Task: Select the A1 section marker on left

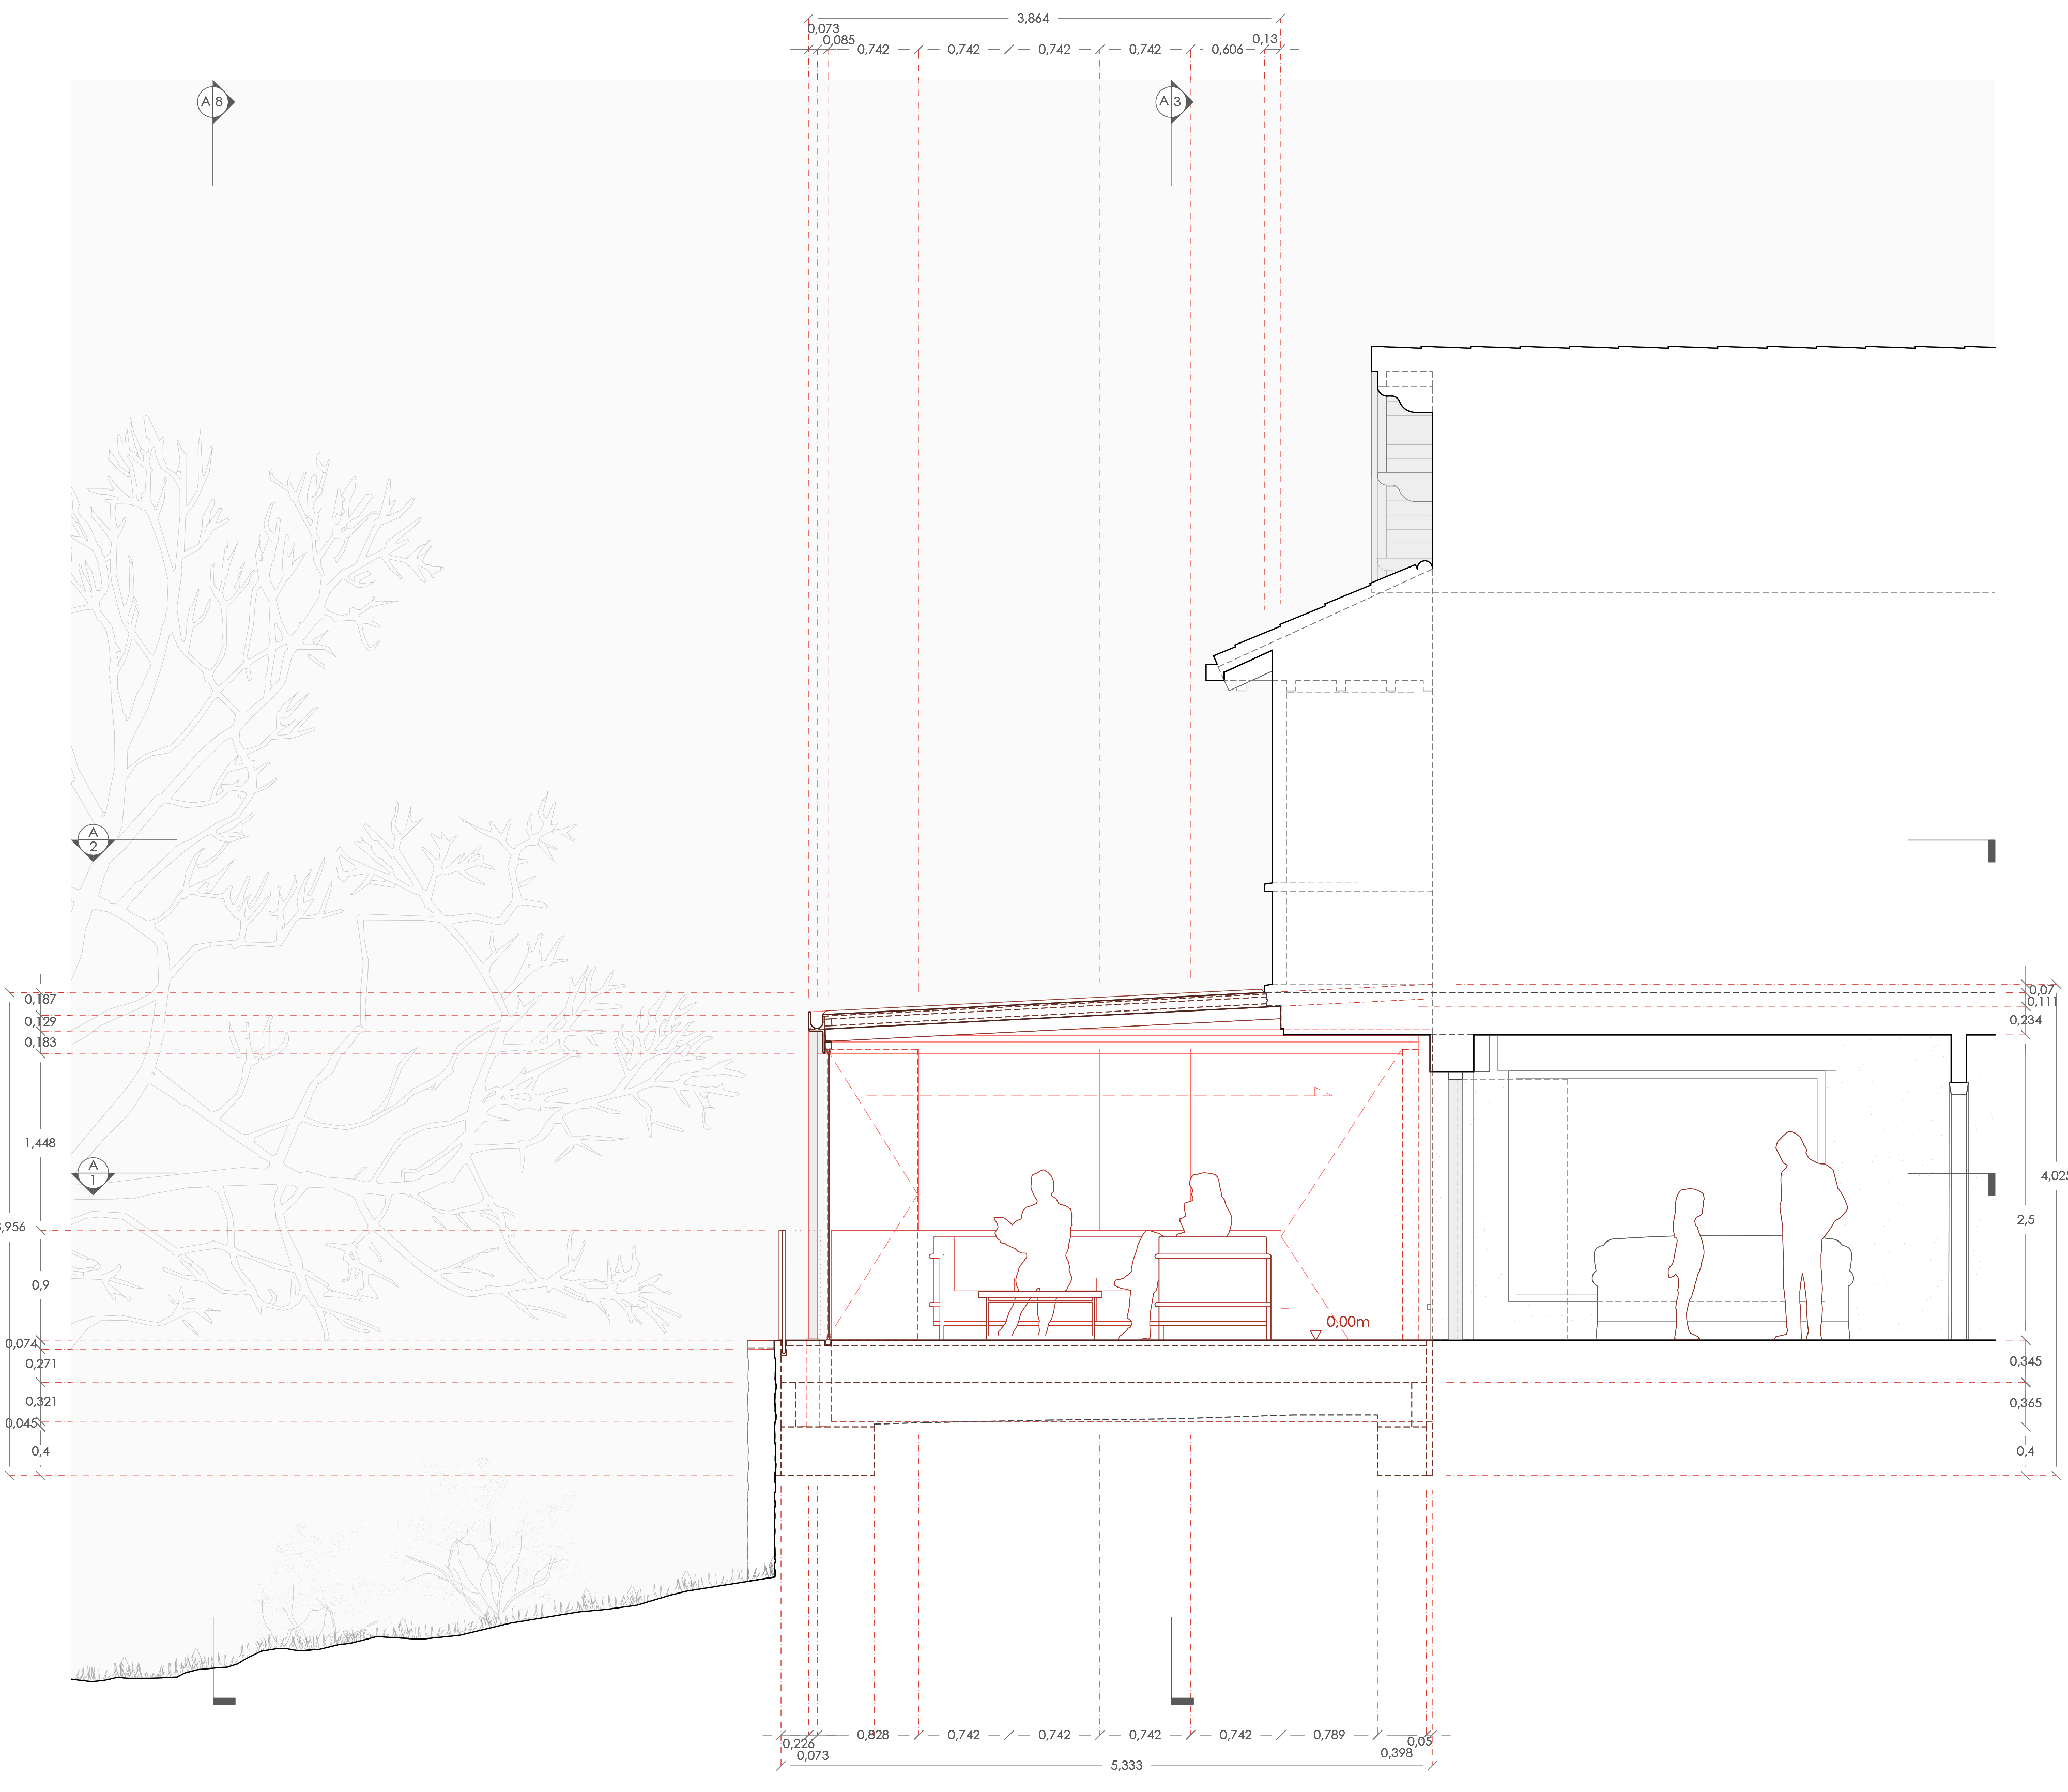Action: (93, 1173)
